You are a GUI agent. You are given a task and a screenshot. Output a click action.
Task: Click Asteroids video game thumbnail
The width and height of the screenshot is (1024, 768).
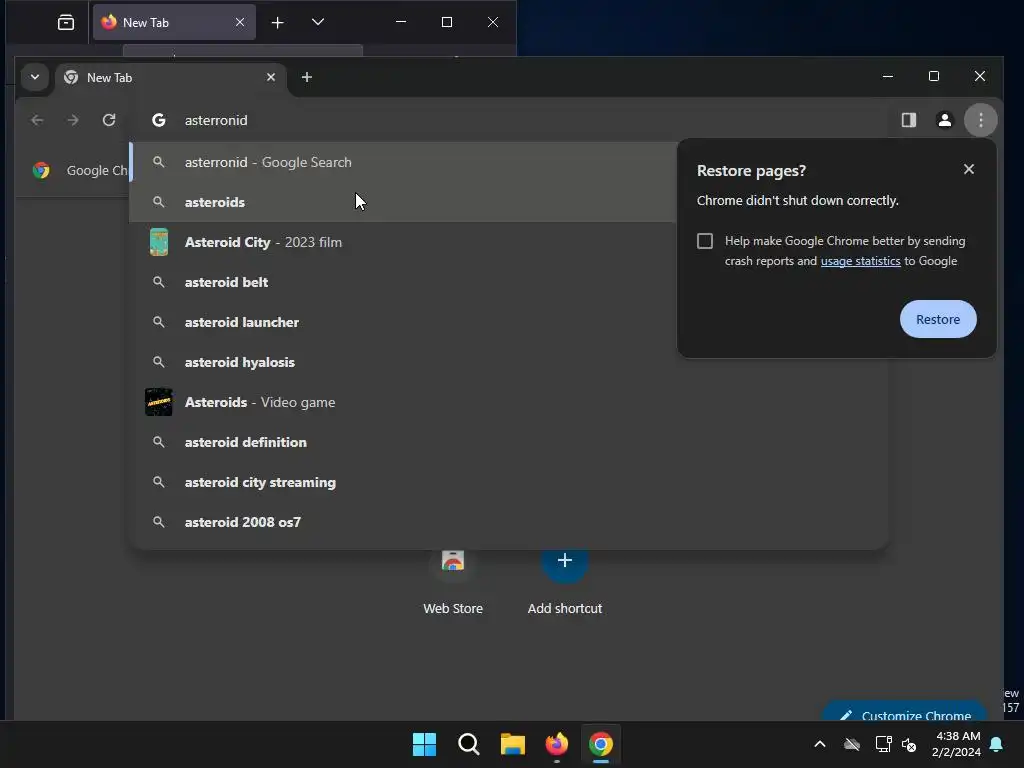(159, 402)
